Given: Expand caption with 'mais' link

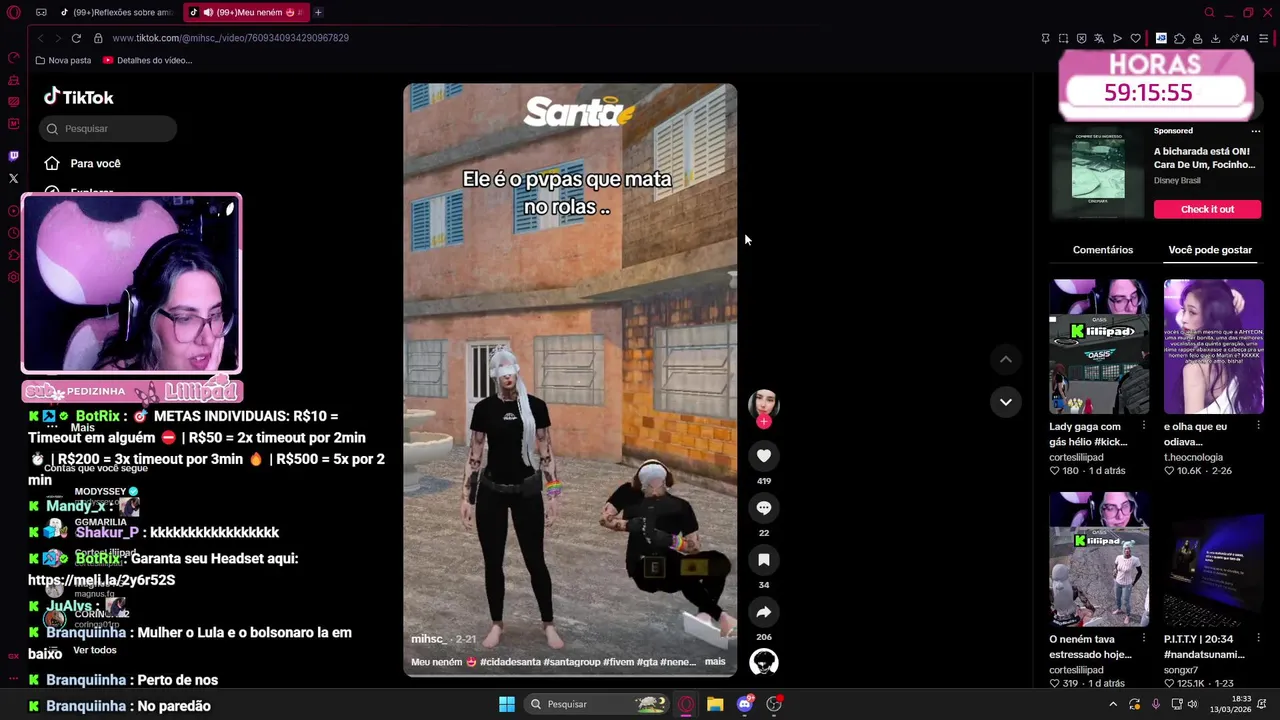Looking at the screenshot, I should click(x=715, y=662).
